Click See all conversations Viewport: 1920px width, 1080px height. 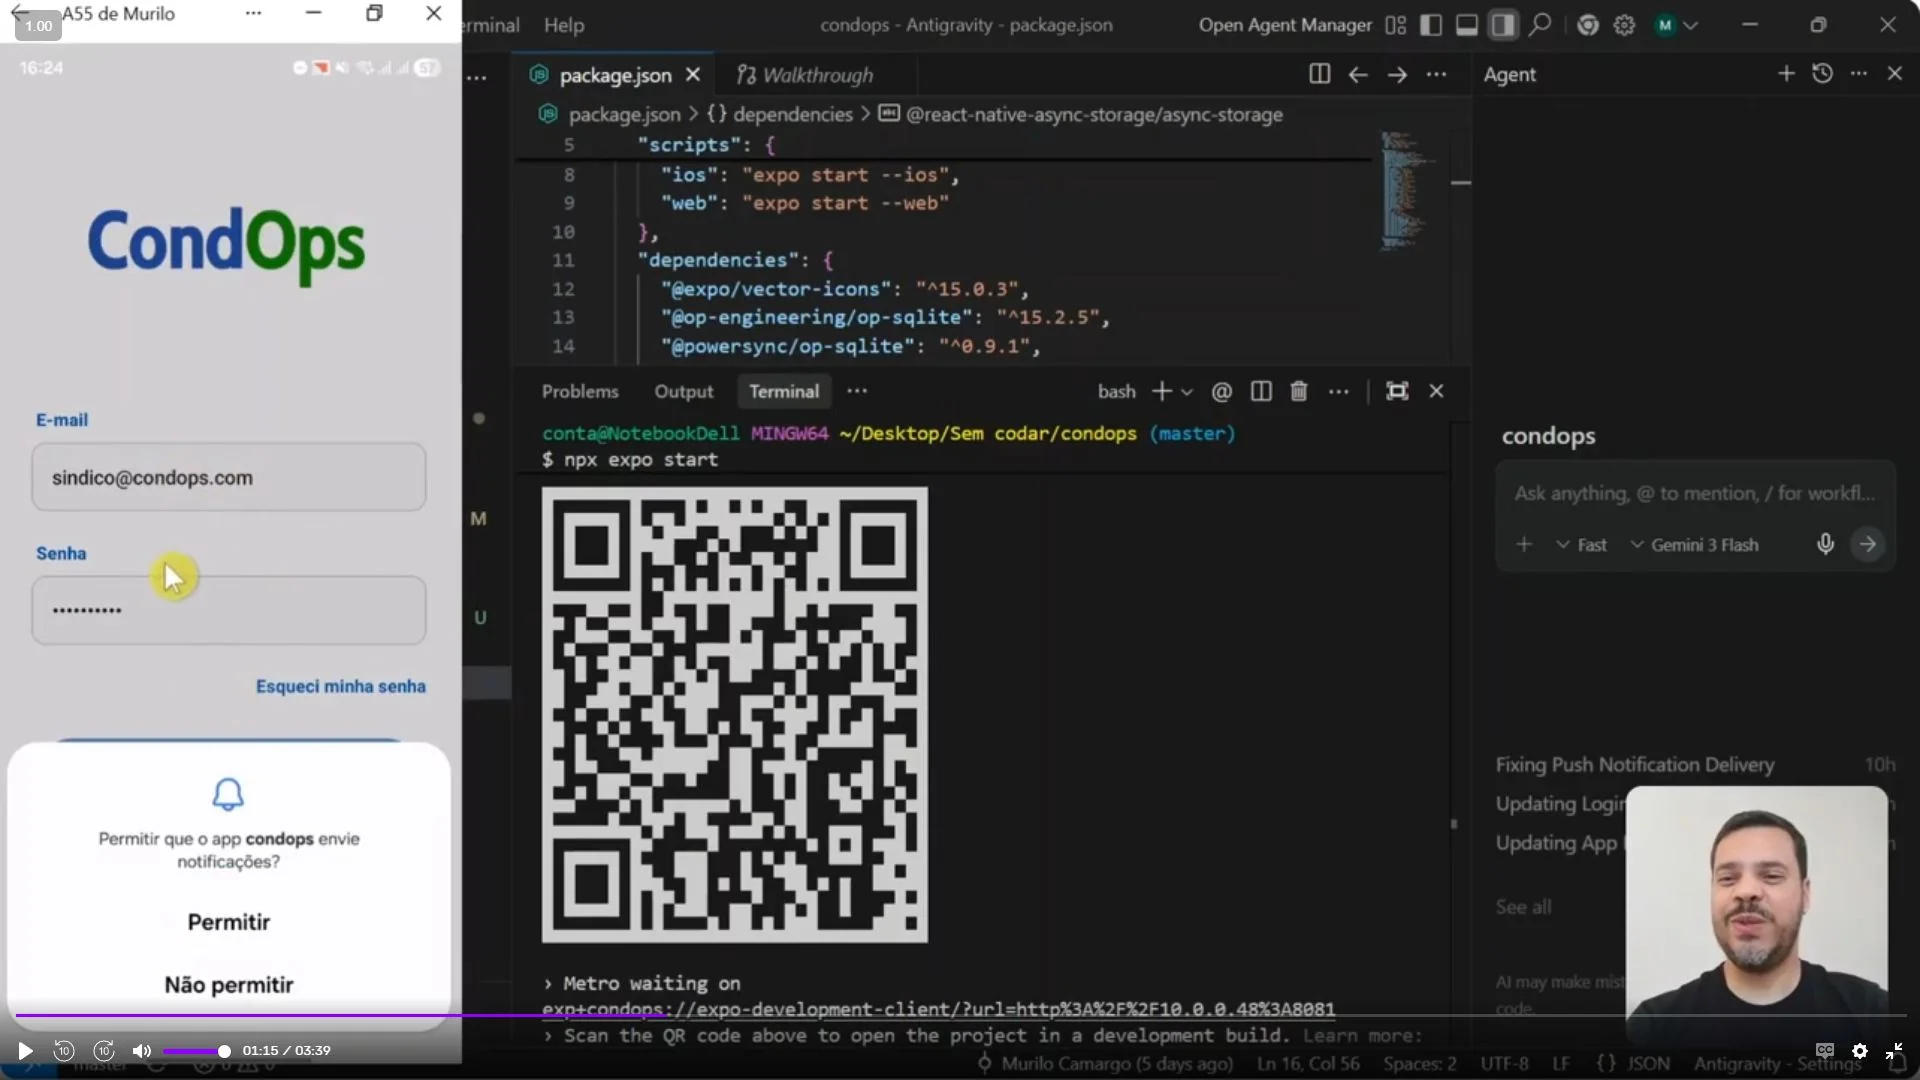1523,907
